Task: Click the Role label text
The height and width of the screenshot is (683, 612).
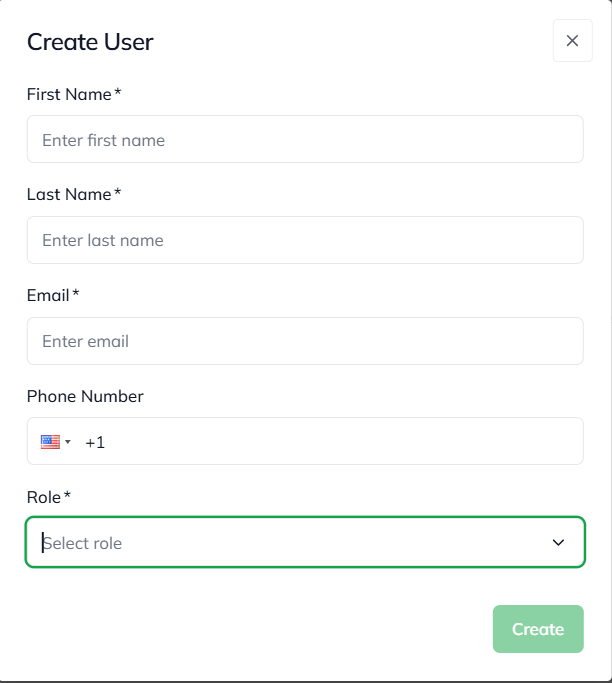Action: (x=44, y=497)
